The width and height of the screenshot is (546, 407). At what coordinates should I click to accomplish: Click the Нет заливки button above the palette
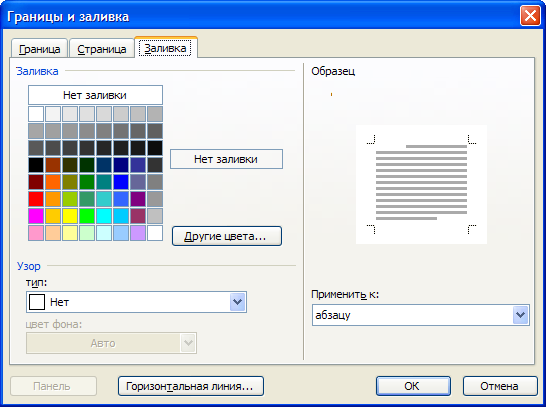95,95
